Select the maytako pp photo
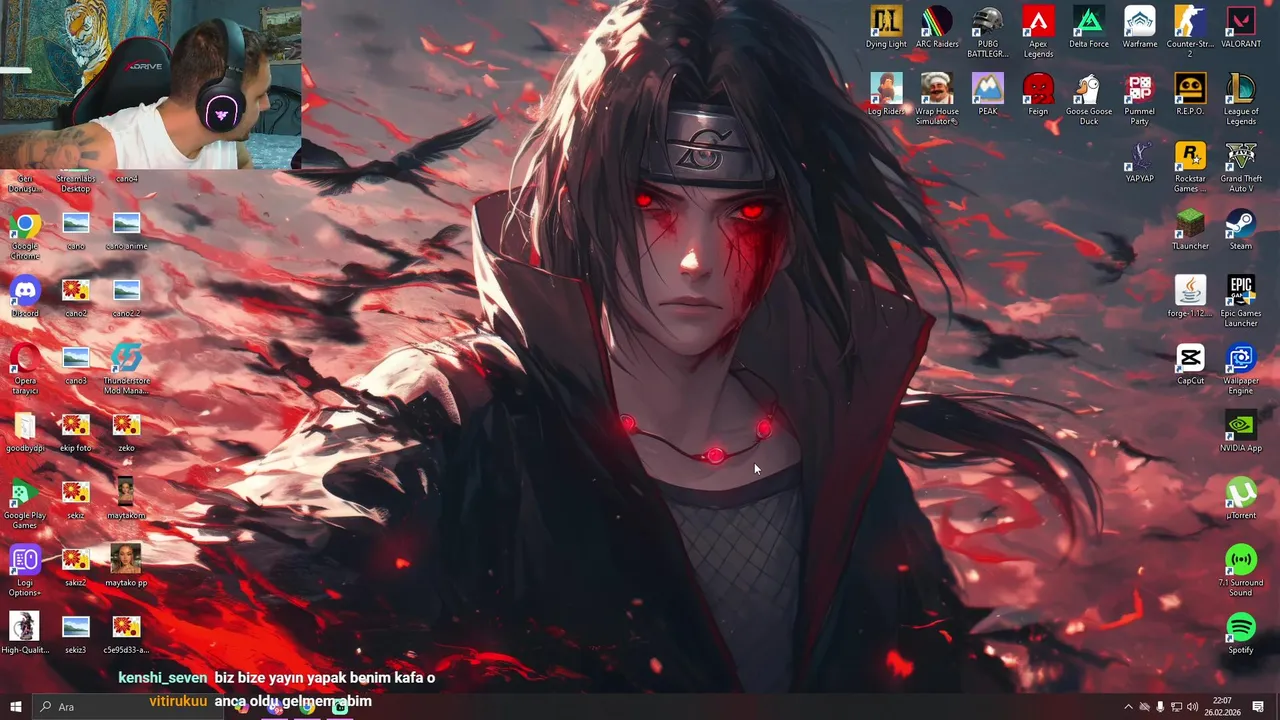Viewport: 1280px width, 720px height. [x=126, y=566]
